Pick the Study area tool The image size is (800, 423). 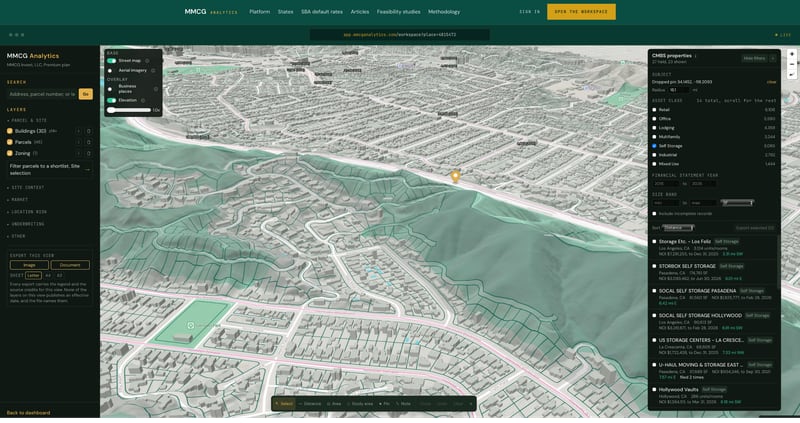coord(360,404)
